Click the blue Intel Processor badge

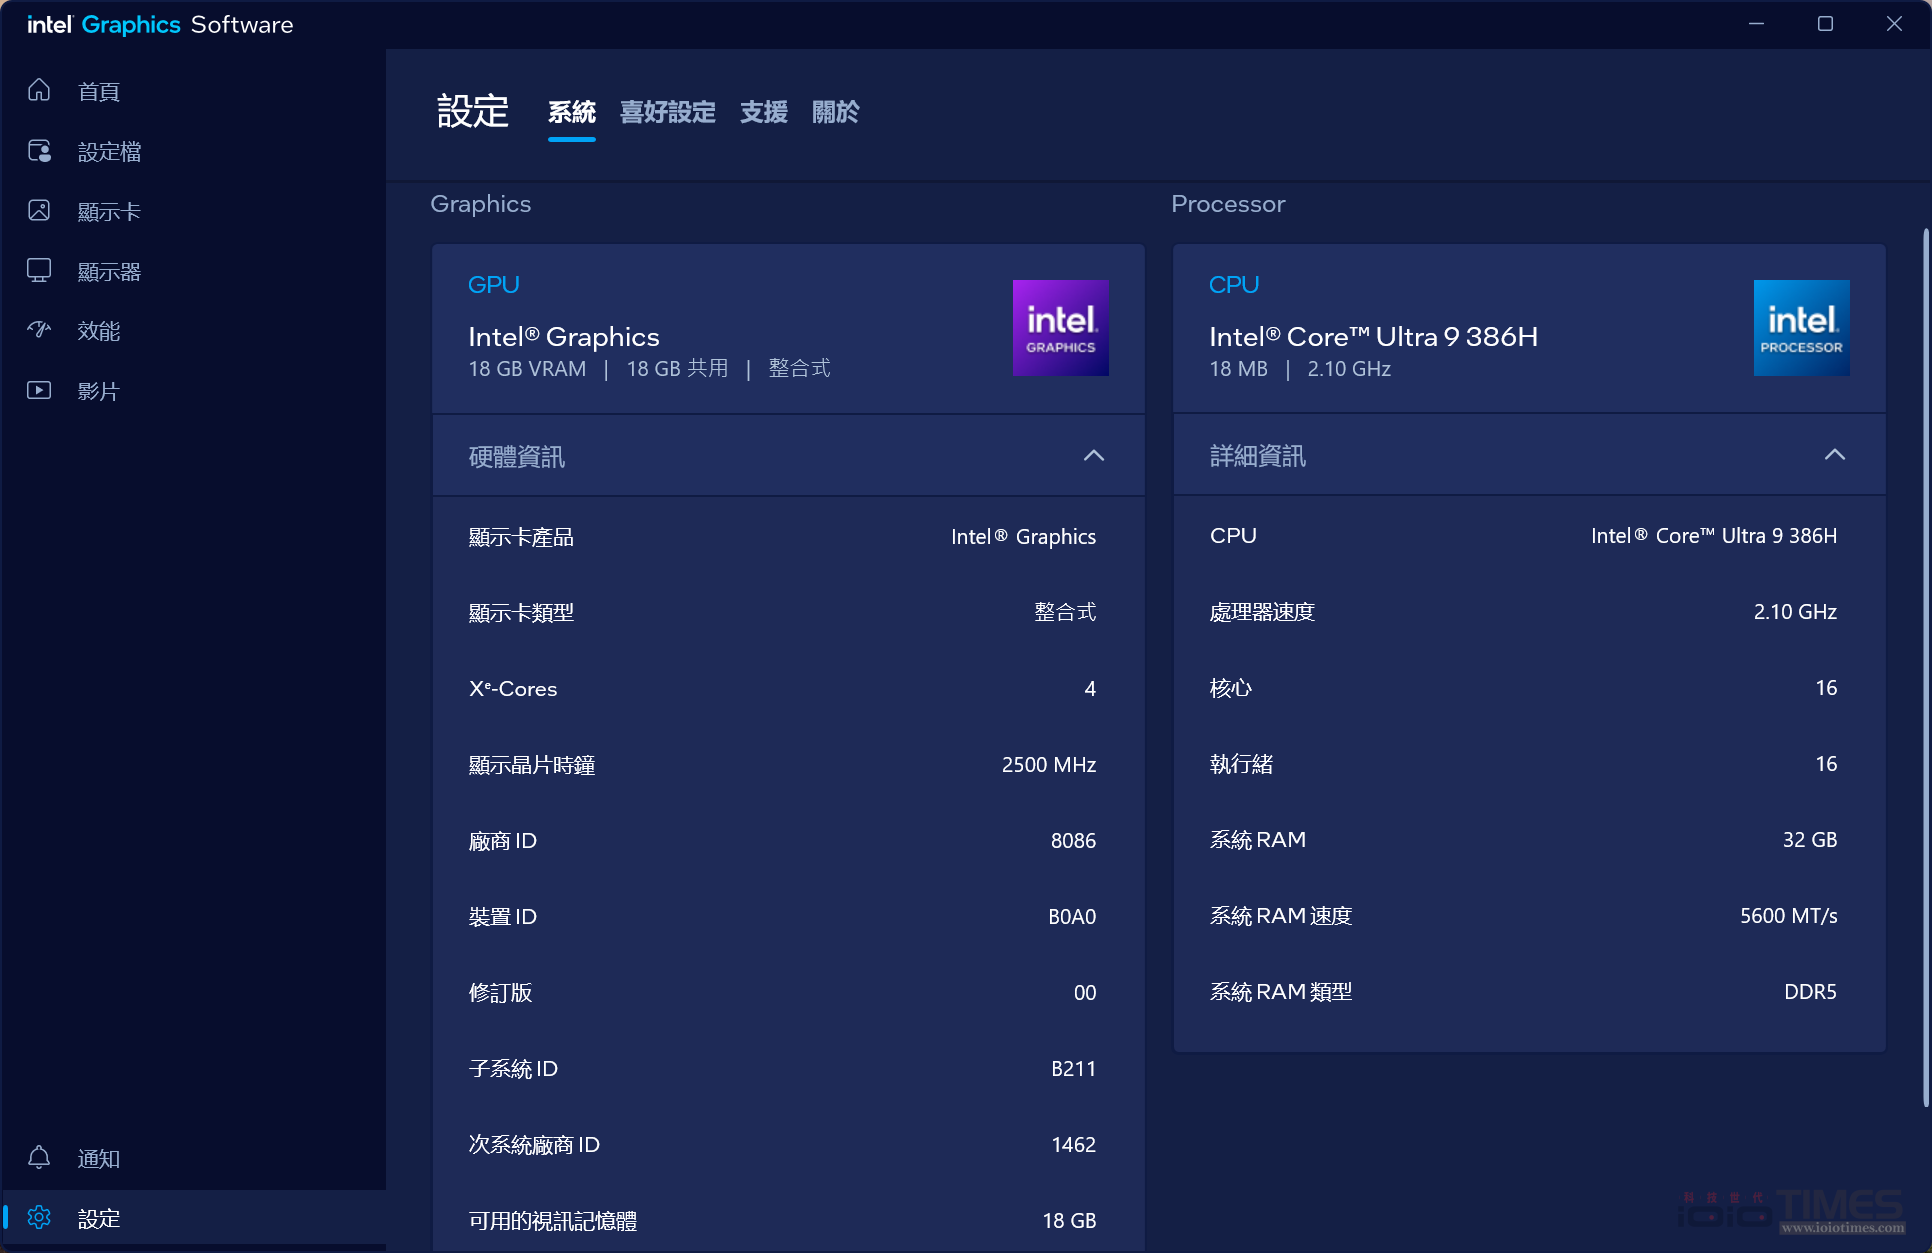[1801, 328]
